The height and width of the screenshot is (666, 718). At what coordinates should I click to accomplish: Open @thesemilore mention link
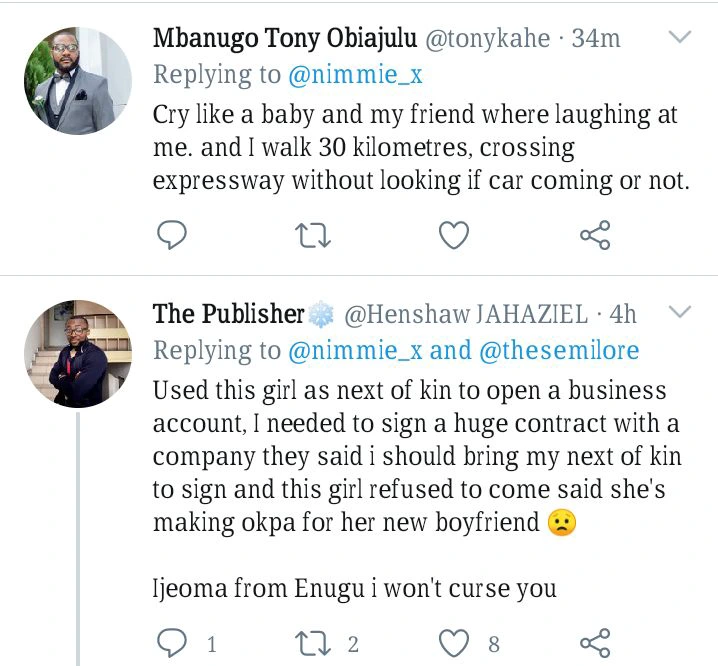(559, 350)
